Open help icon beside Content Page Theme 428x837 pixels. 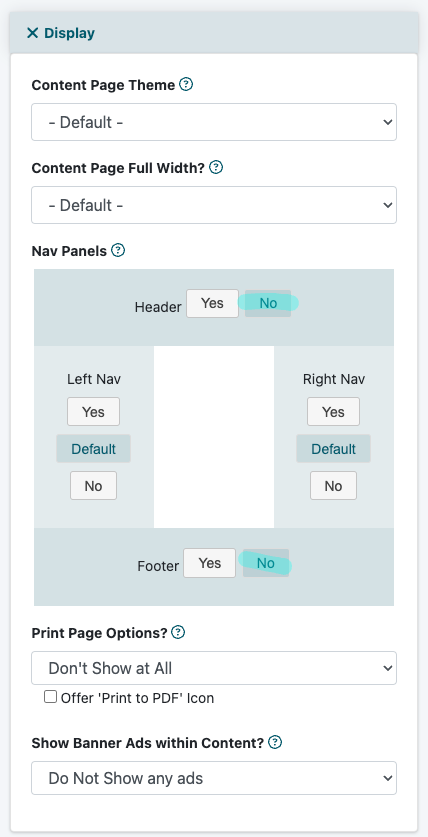point(186,84)
